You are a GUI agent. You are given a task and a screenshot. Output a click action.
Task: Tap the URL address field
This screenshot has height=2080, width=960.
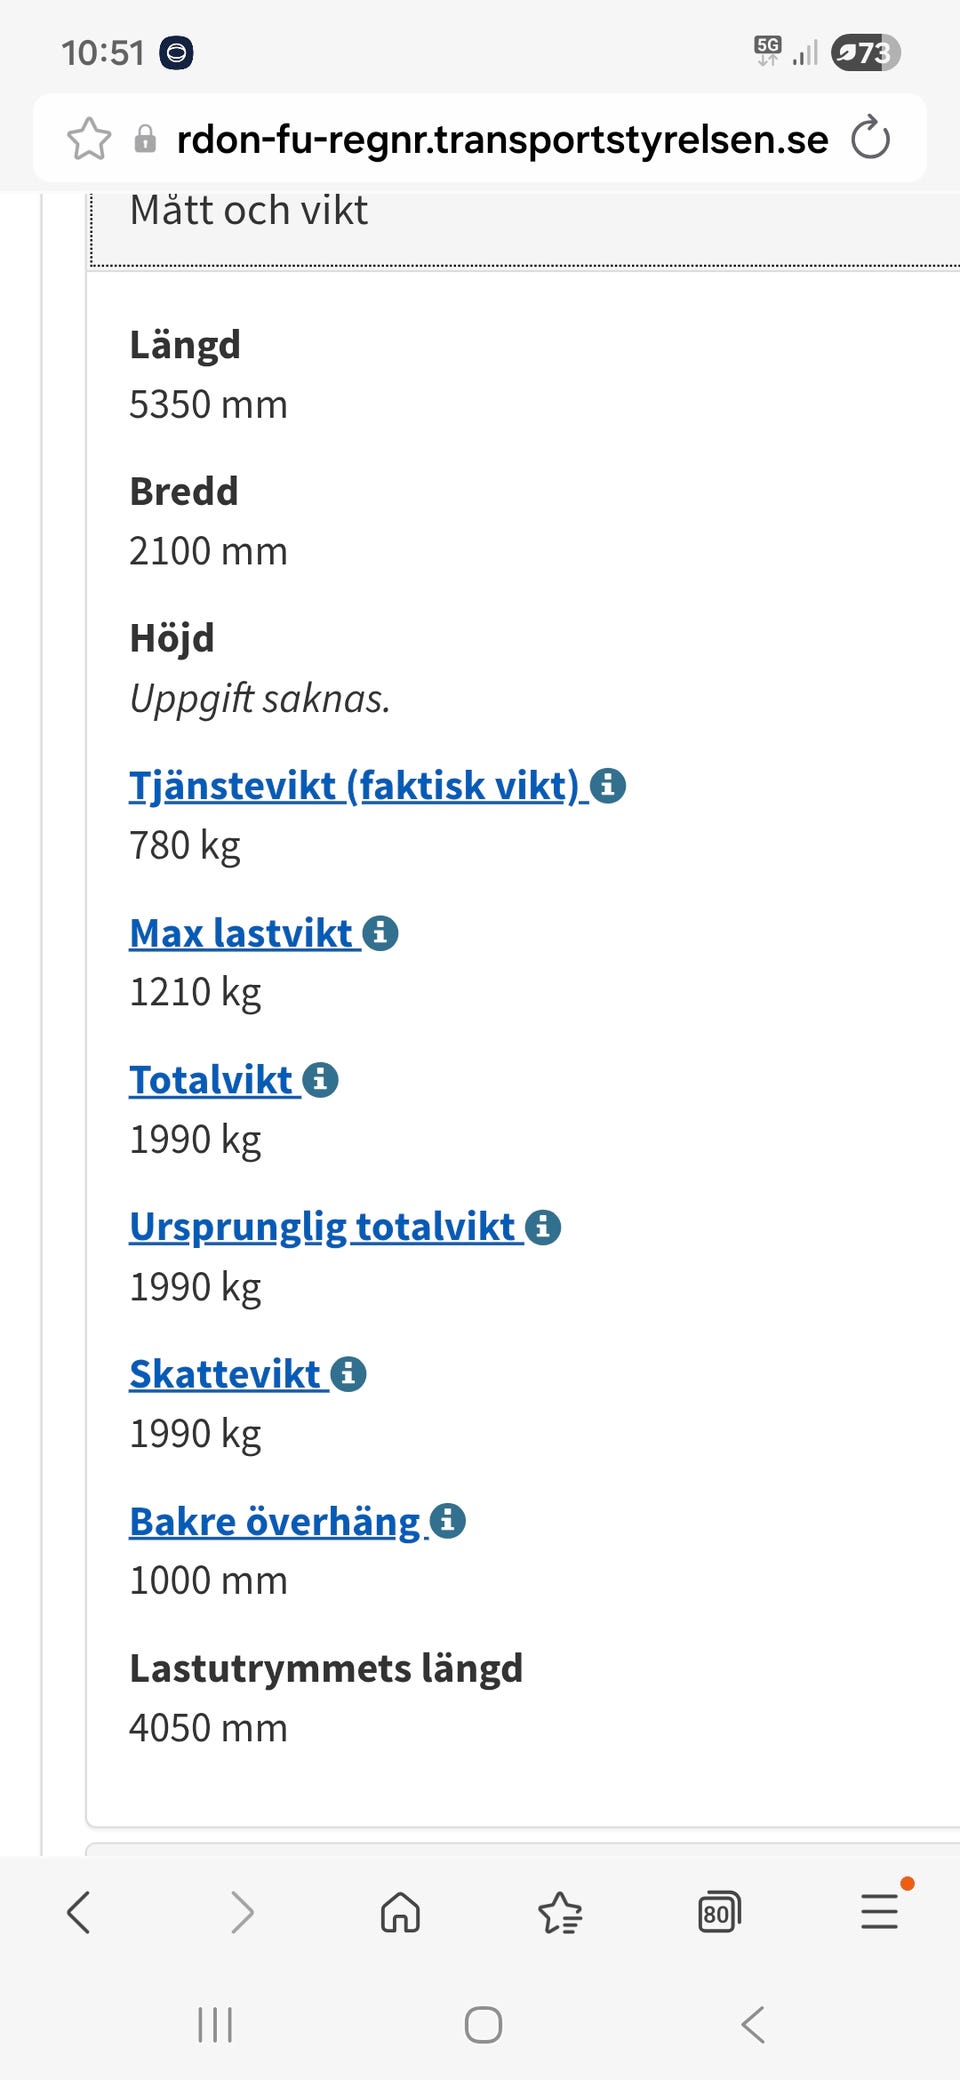pyautogui.click(x=502, y=139)
